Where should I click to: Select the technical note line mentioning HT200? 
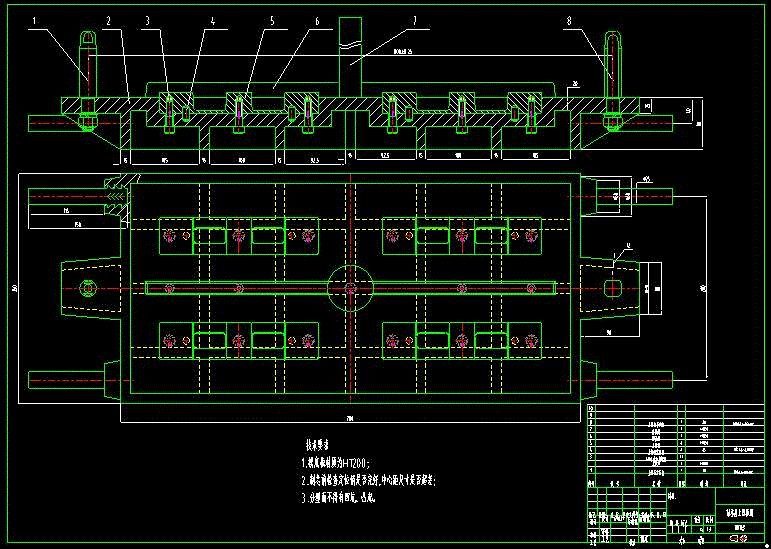(x=336, y=462)
